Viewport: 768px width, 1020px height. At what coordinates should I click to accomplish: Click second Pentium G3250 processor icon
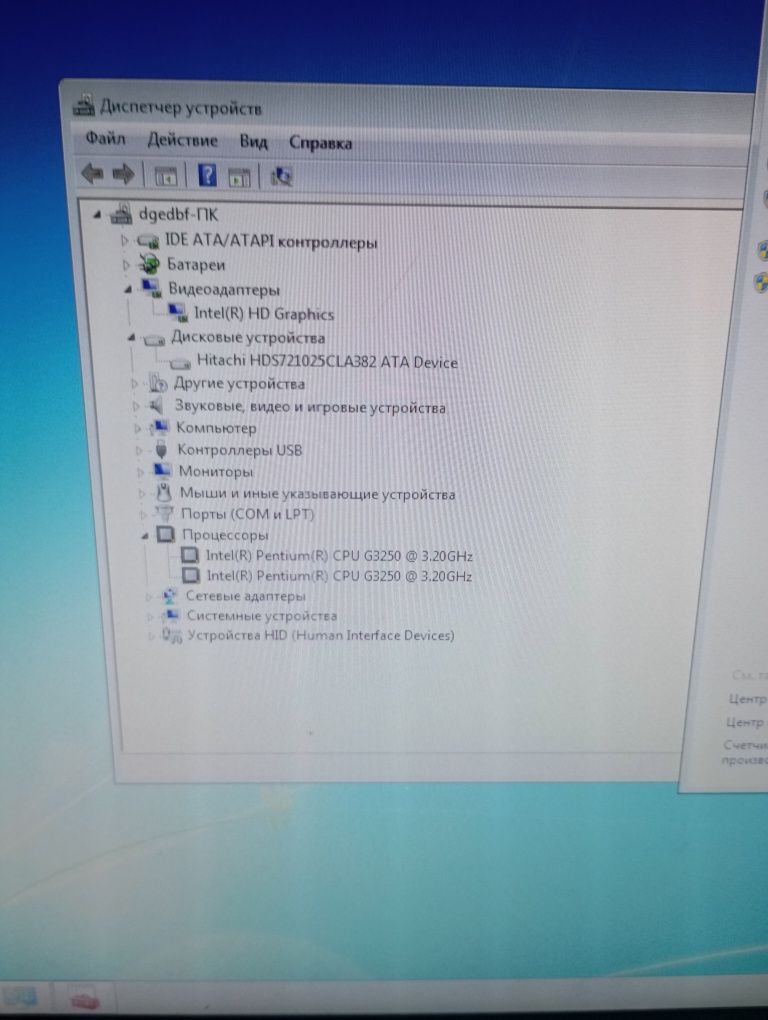(191, 575)
